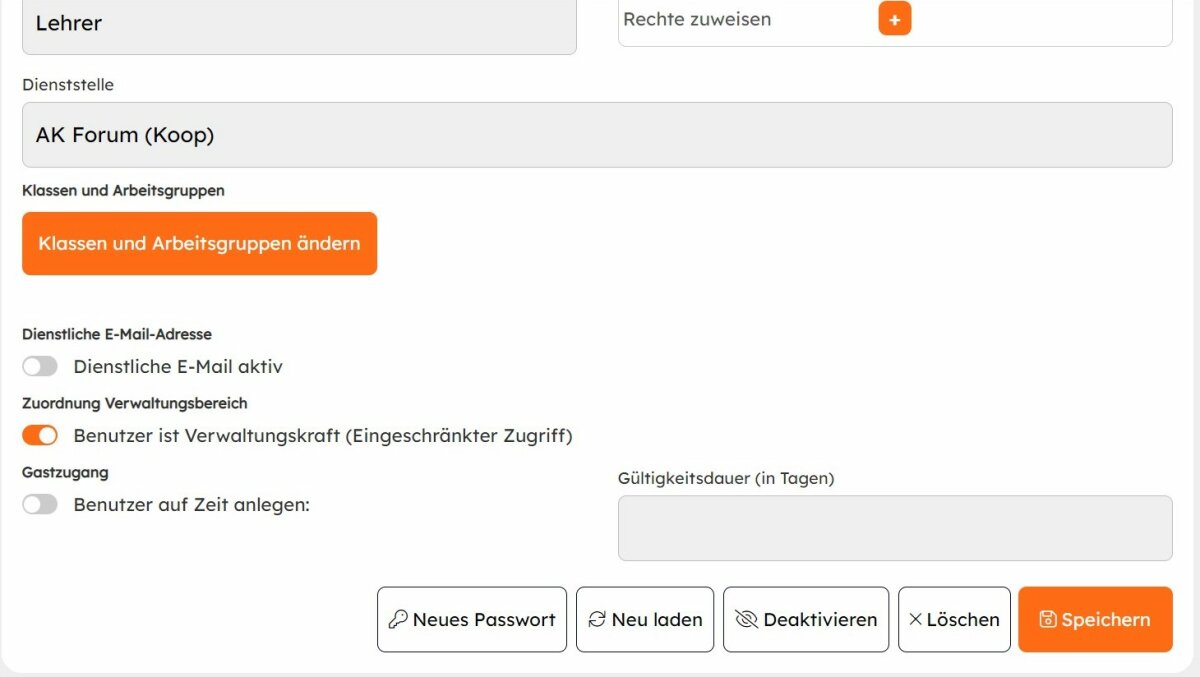The width and height of the screenshot is (1200, 677).
Task: Choose the Deaktivieren button label
Action: coord(820,620)
